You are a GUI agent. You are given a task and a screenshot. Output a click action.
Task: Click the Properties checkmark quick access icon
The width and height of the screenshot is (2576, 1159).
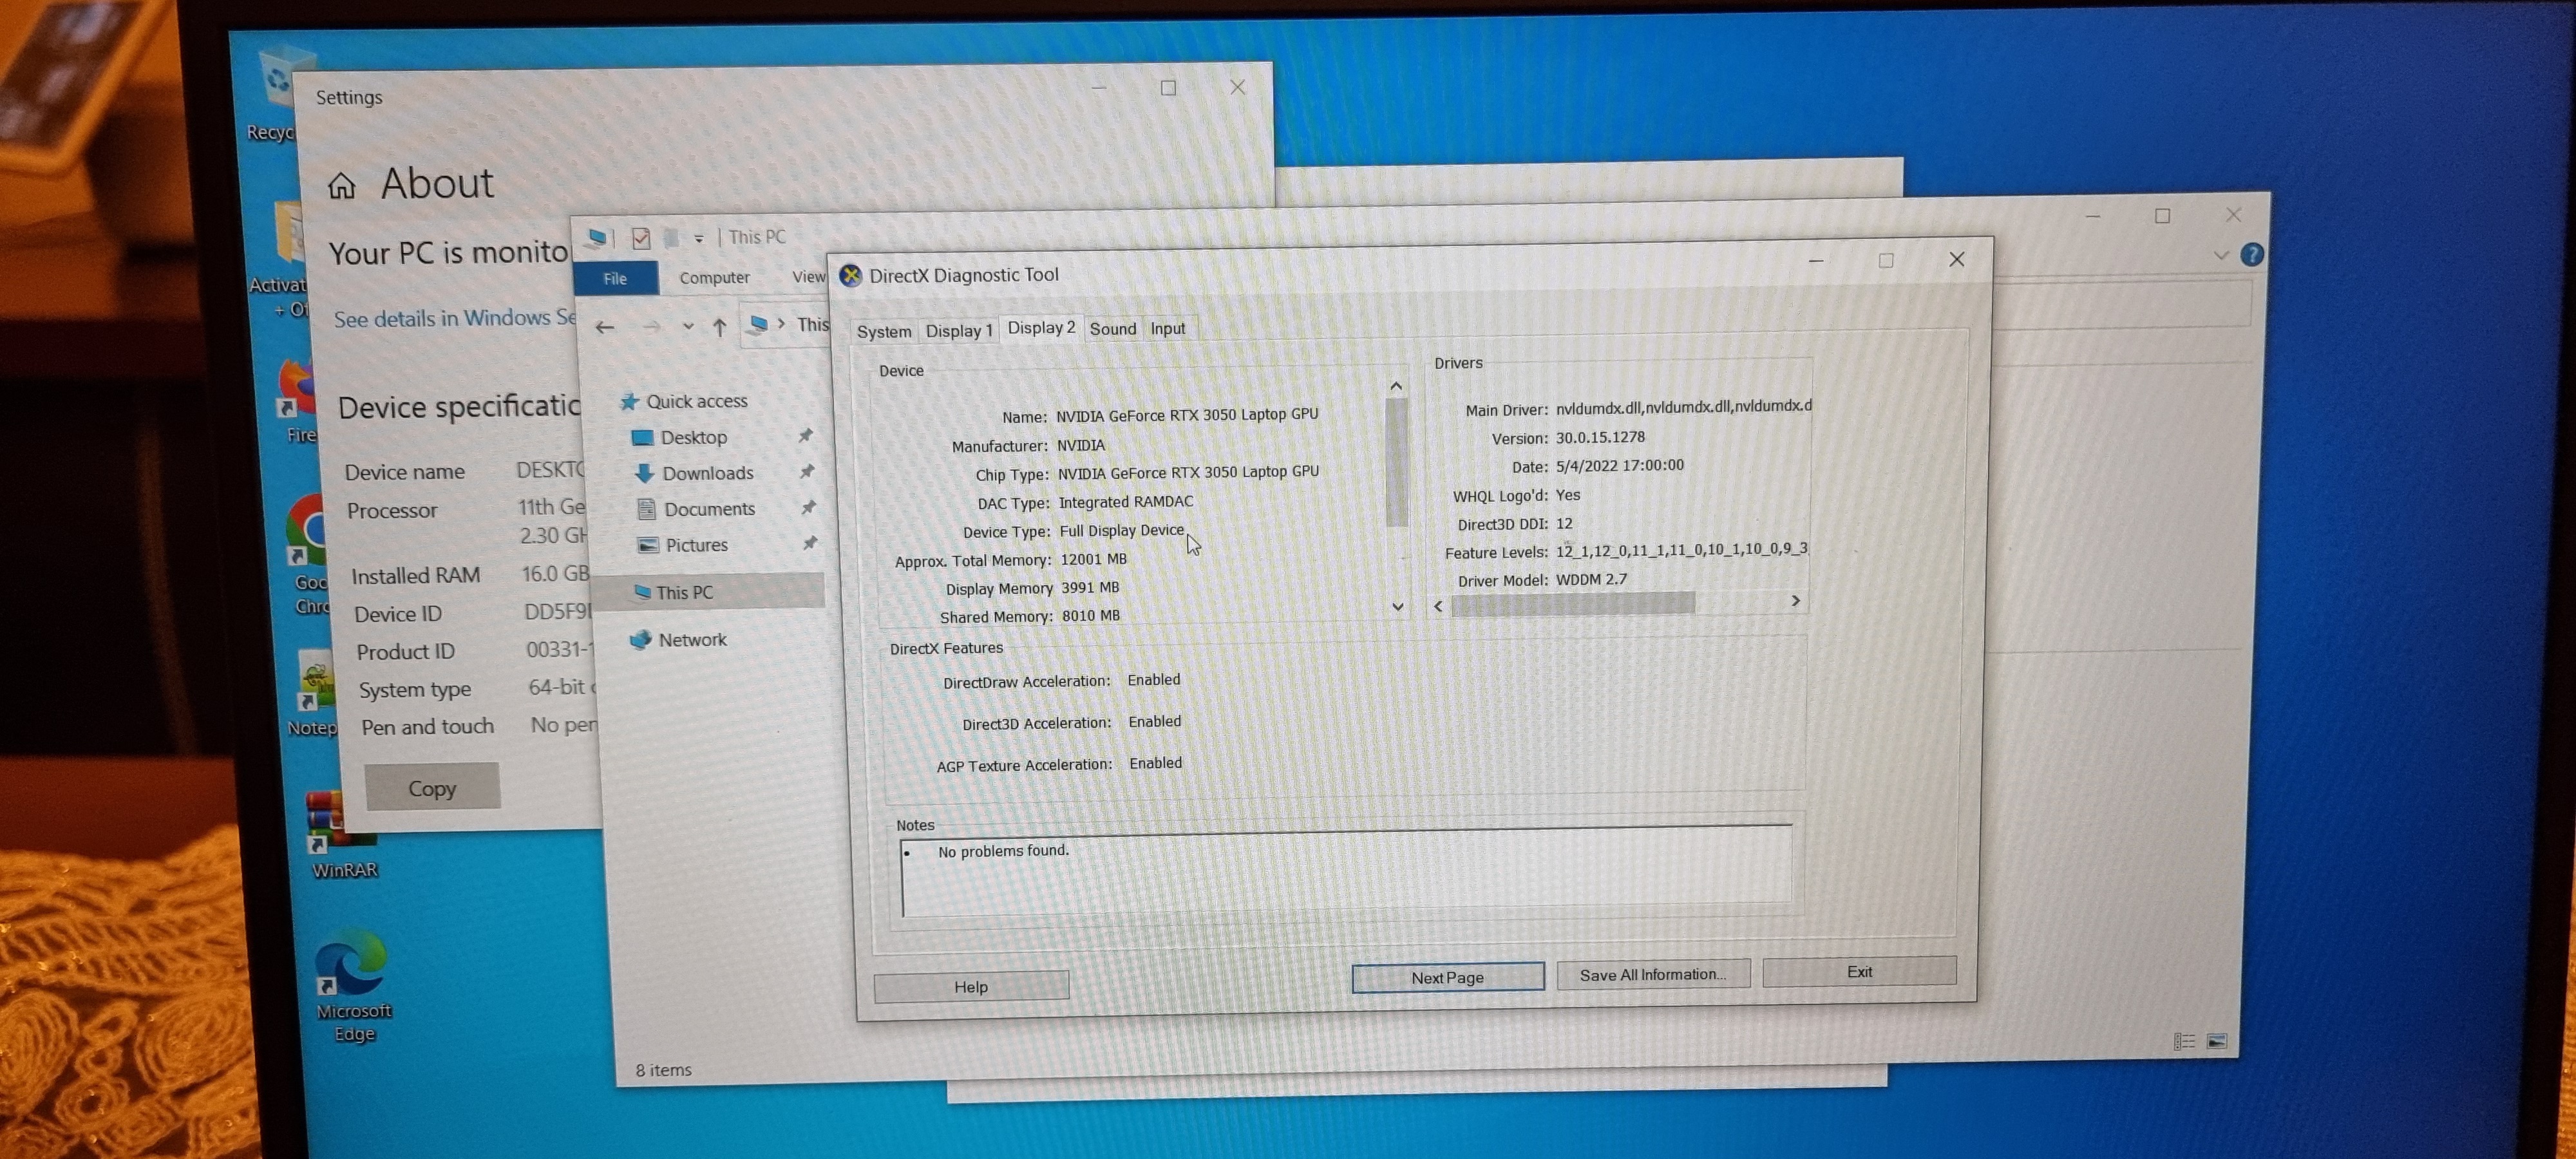pos(641,238)
